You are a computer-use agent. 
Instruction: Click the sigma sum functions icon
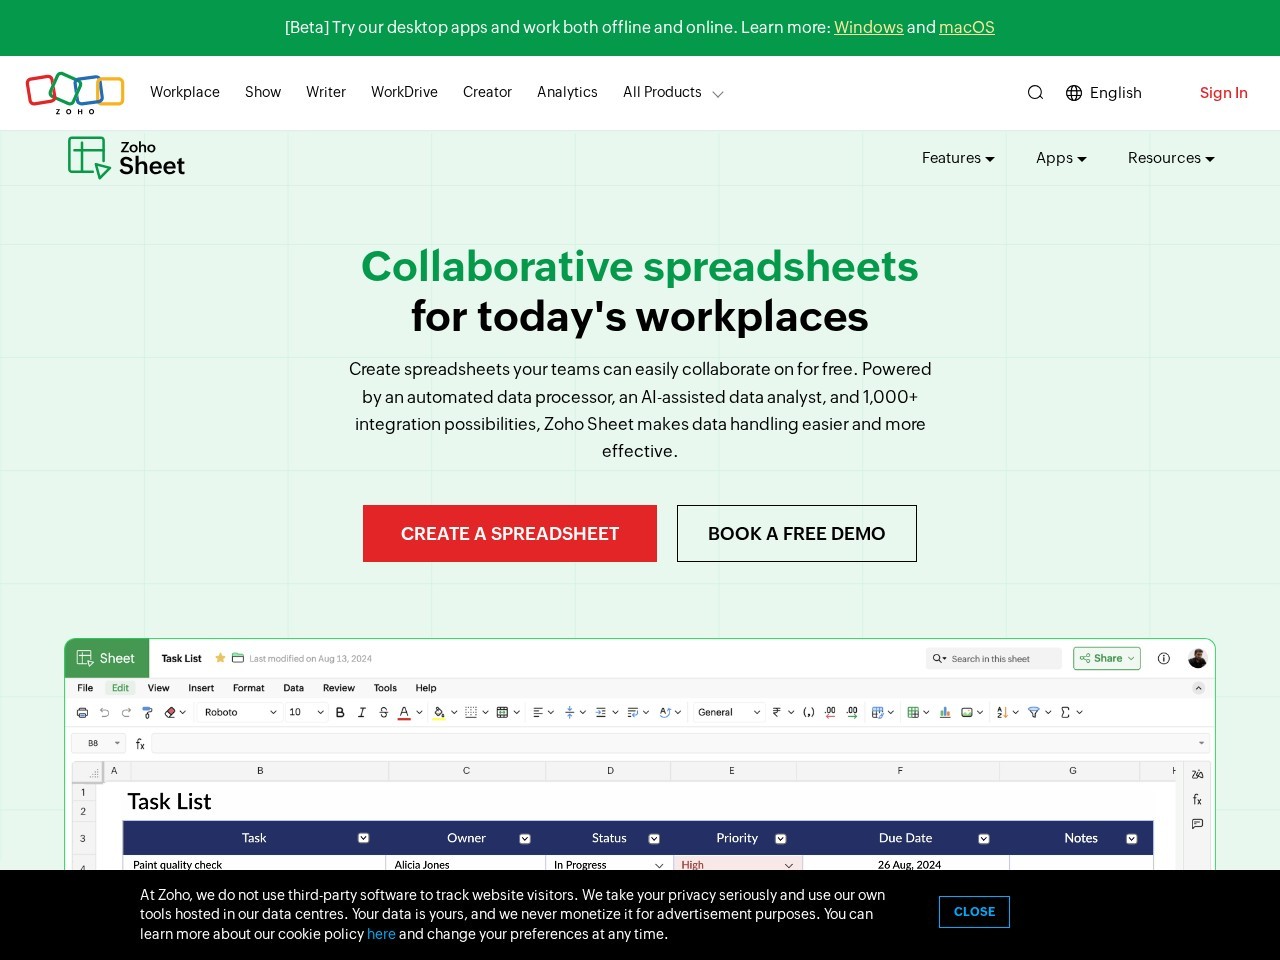pyautogui.click(x=1065, y=712)
